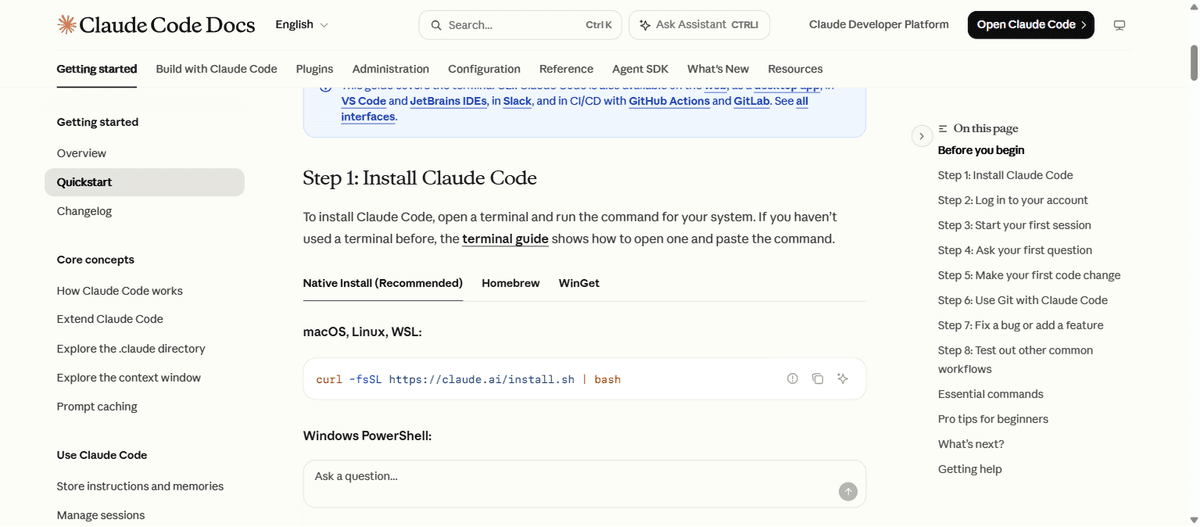Open the JetBrains IDEs link

[x=449, y=101]
